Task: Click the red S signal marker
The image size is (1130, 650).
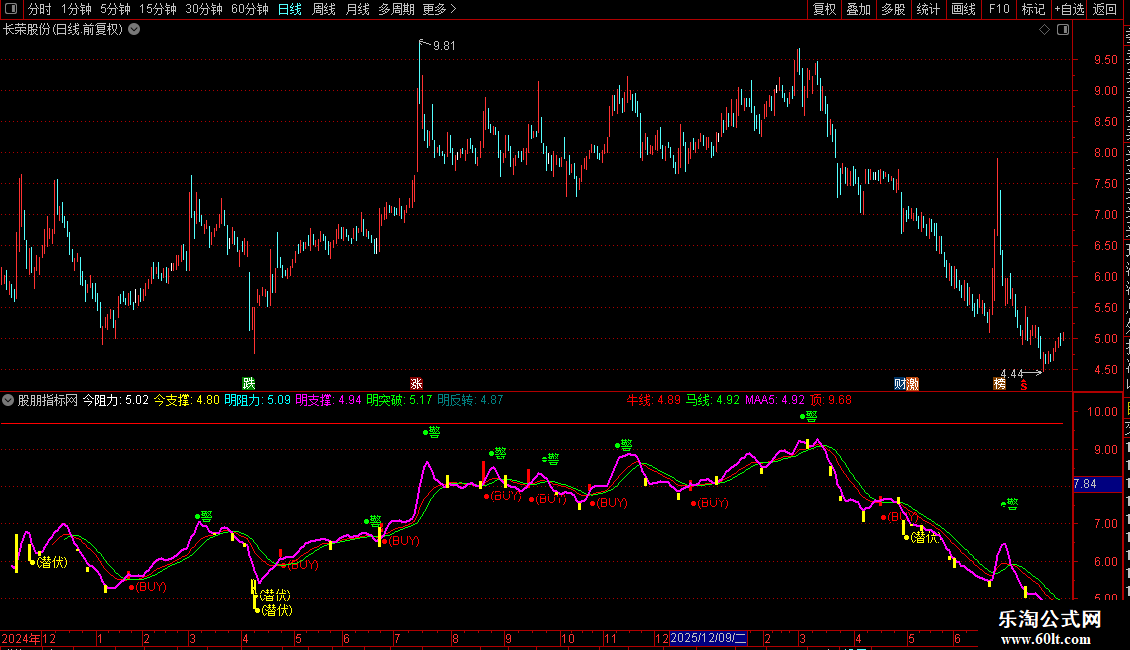Action: tap(1023, 386)
